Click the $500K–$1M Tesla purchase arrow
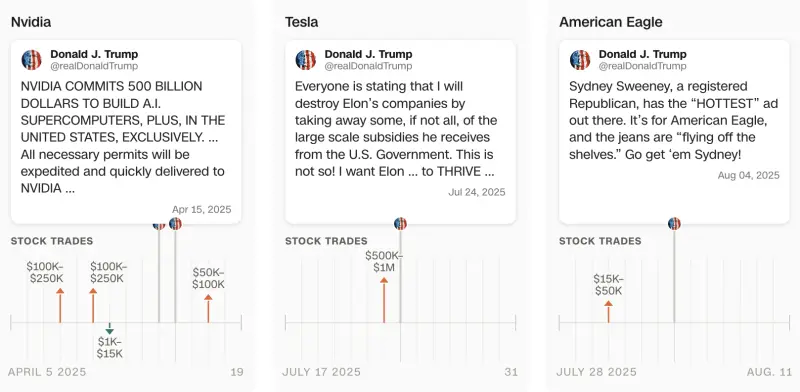800x392 pixels. [384, 300]
